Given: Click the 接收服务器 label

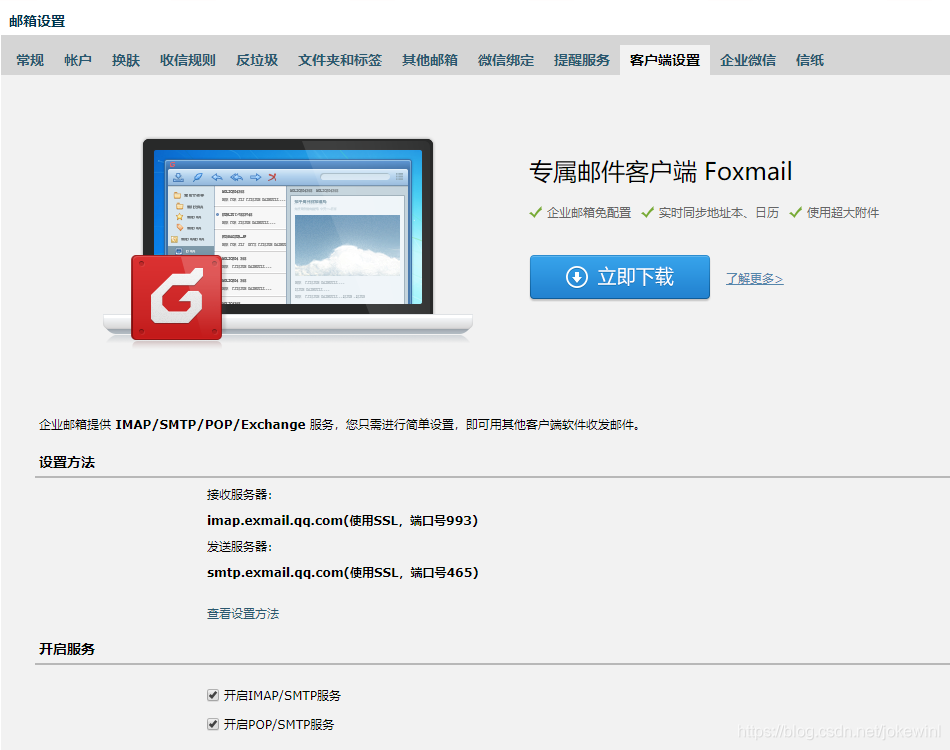Looking at the screenshot, I should [x=239, y=495].
